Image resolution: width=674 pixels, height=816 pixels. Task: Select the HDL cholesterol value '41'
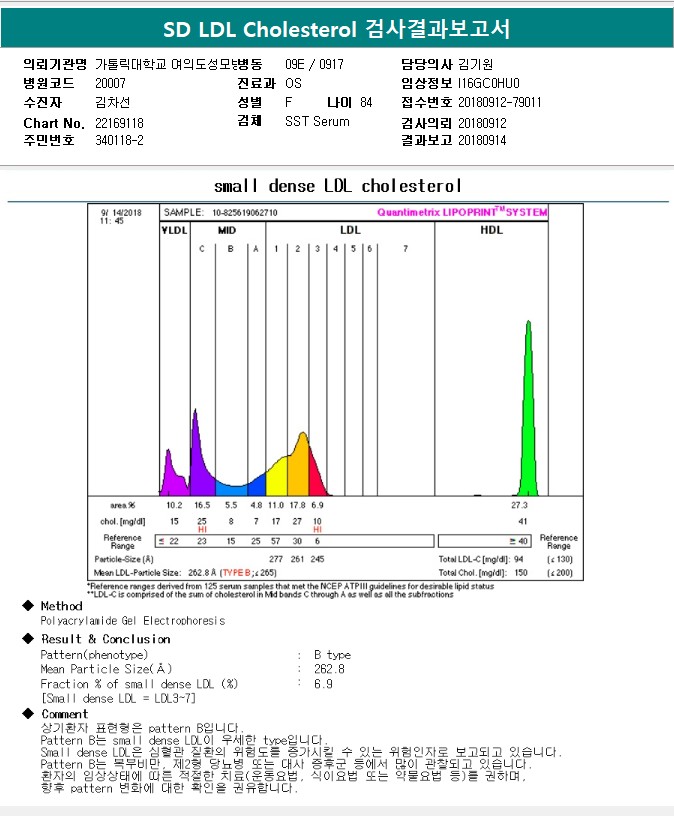[x=523, y=521]
